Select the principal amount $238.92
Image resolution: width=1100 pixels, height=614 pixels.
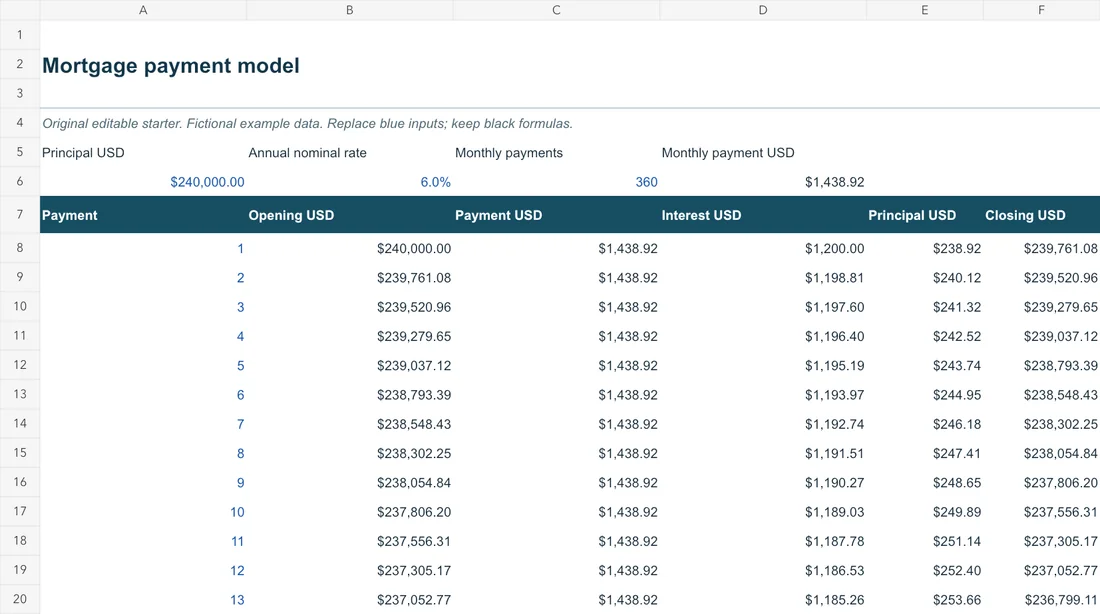coord(957,248)
